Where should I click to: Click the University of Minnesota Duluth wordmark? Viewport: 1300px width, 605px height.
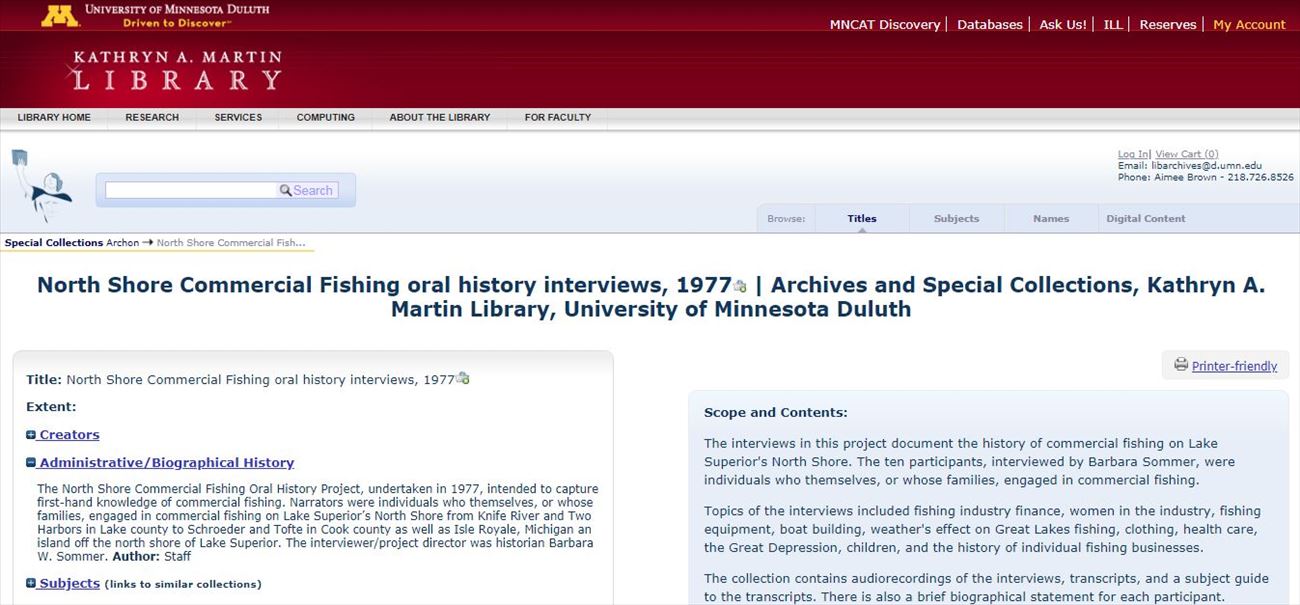click(x=177, y=9)
